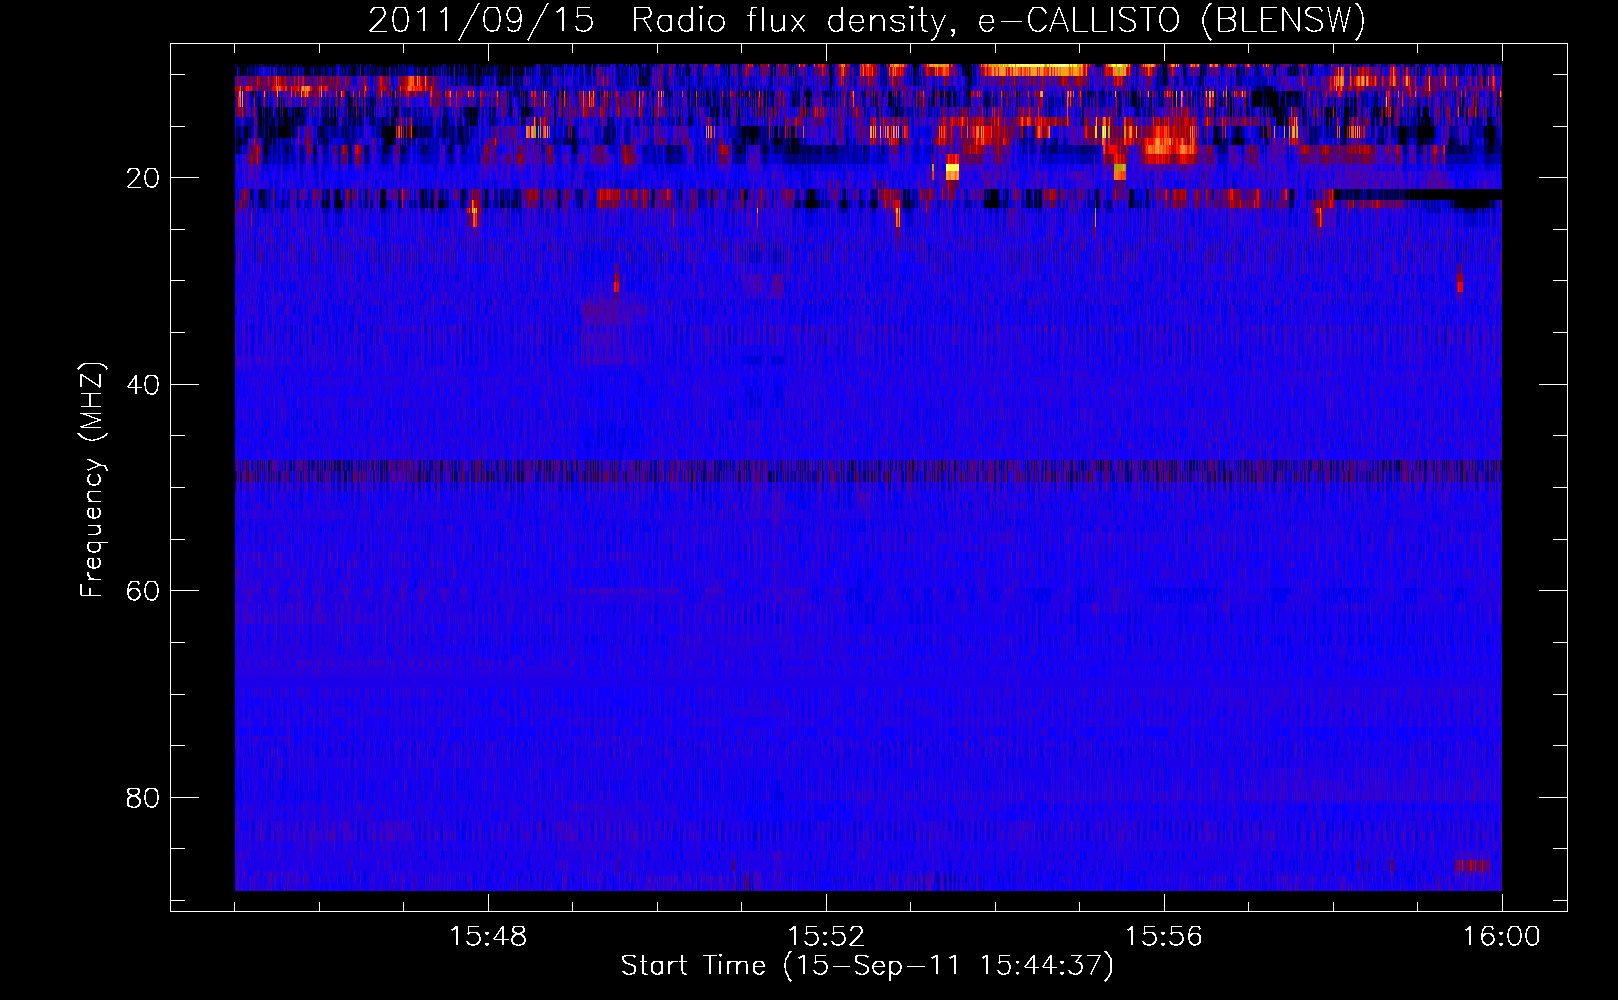Click the plot title '2011/09/15 Radio flux density'
This screenshot has height=1000, width=1618.
(867, 20)
